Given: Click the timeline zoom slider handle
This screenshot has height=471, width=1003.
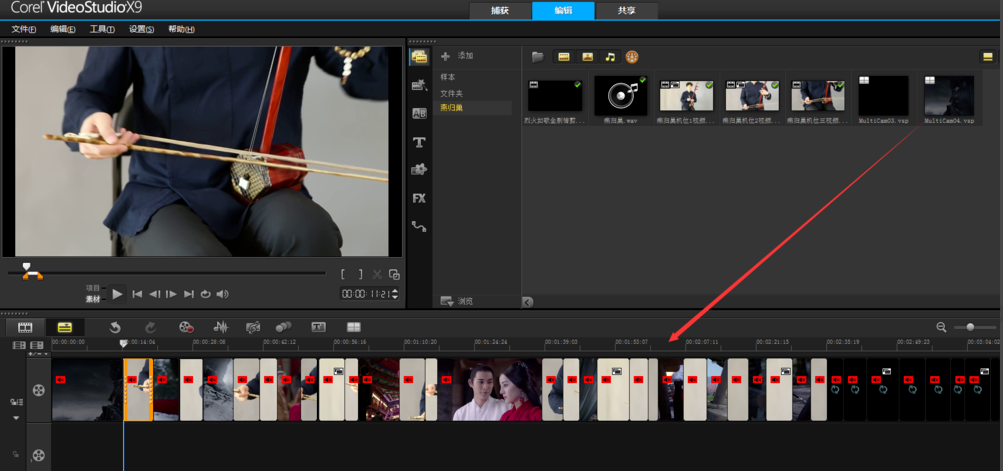Looking at the screenshot, I should (x=970, y=327).
